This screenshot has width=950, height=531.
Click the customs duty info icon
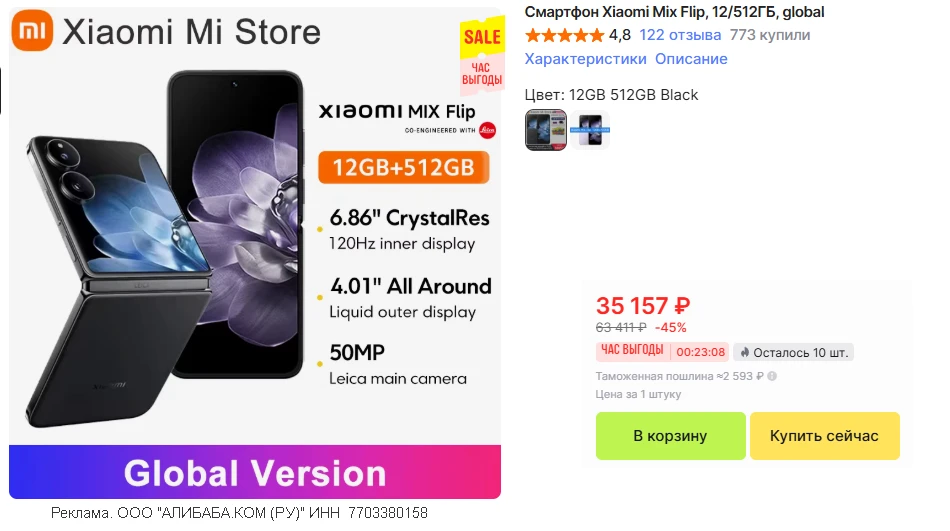tap(772, 376)
